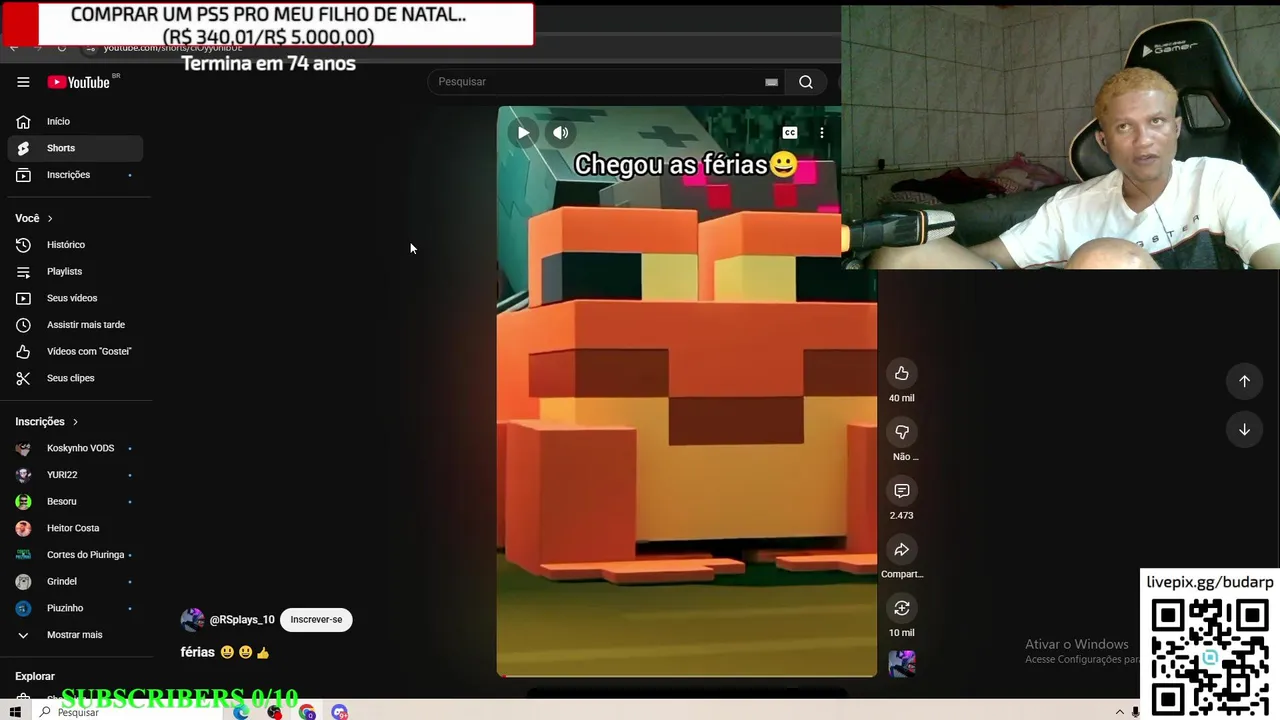Open OBS Studio from the taskbar
The image size is (1280, 720).
click(x=274, y=712)
